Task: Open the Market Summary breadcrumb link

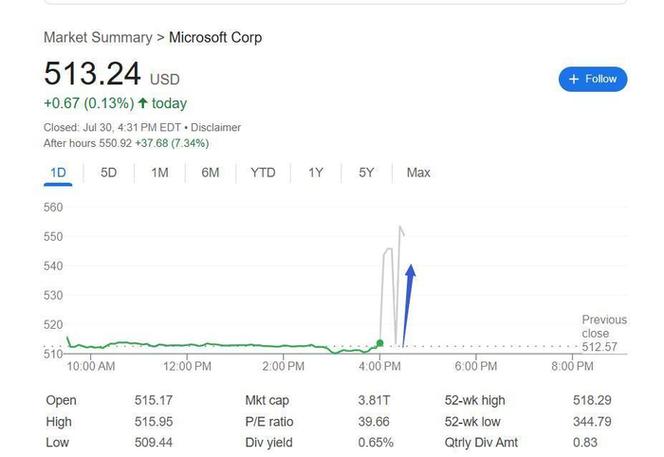Action: coord(98,37)
